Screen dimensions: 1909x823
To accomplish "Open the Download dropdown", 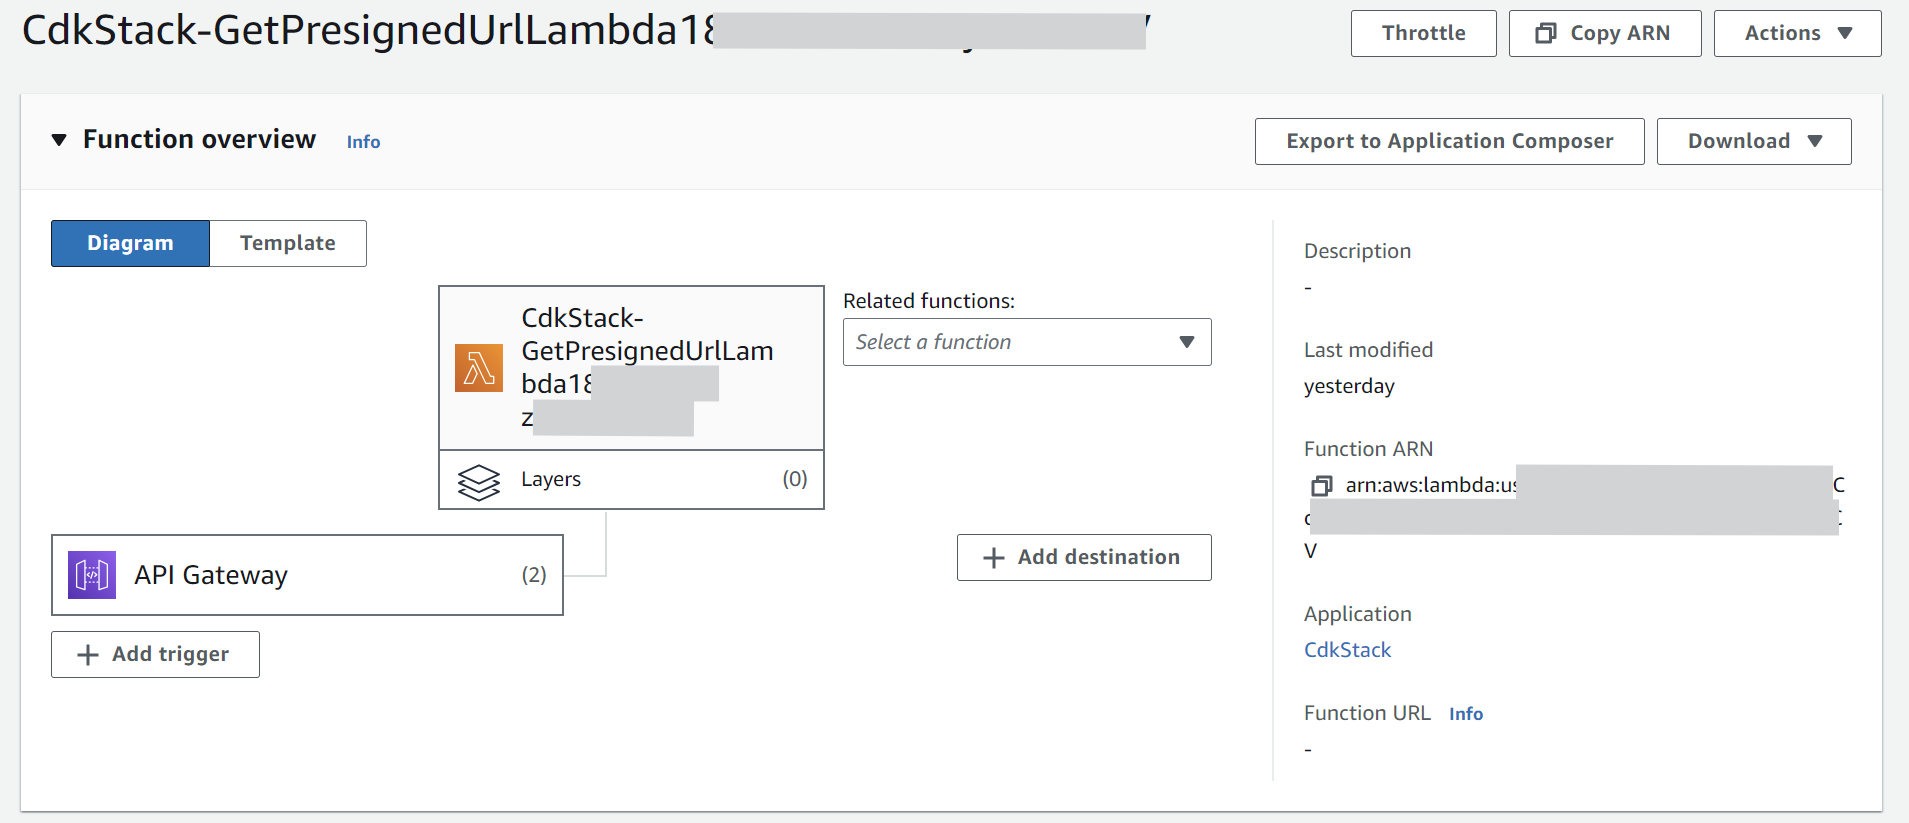I will [x=1753, y=142].
